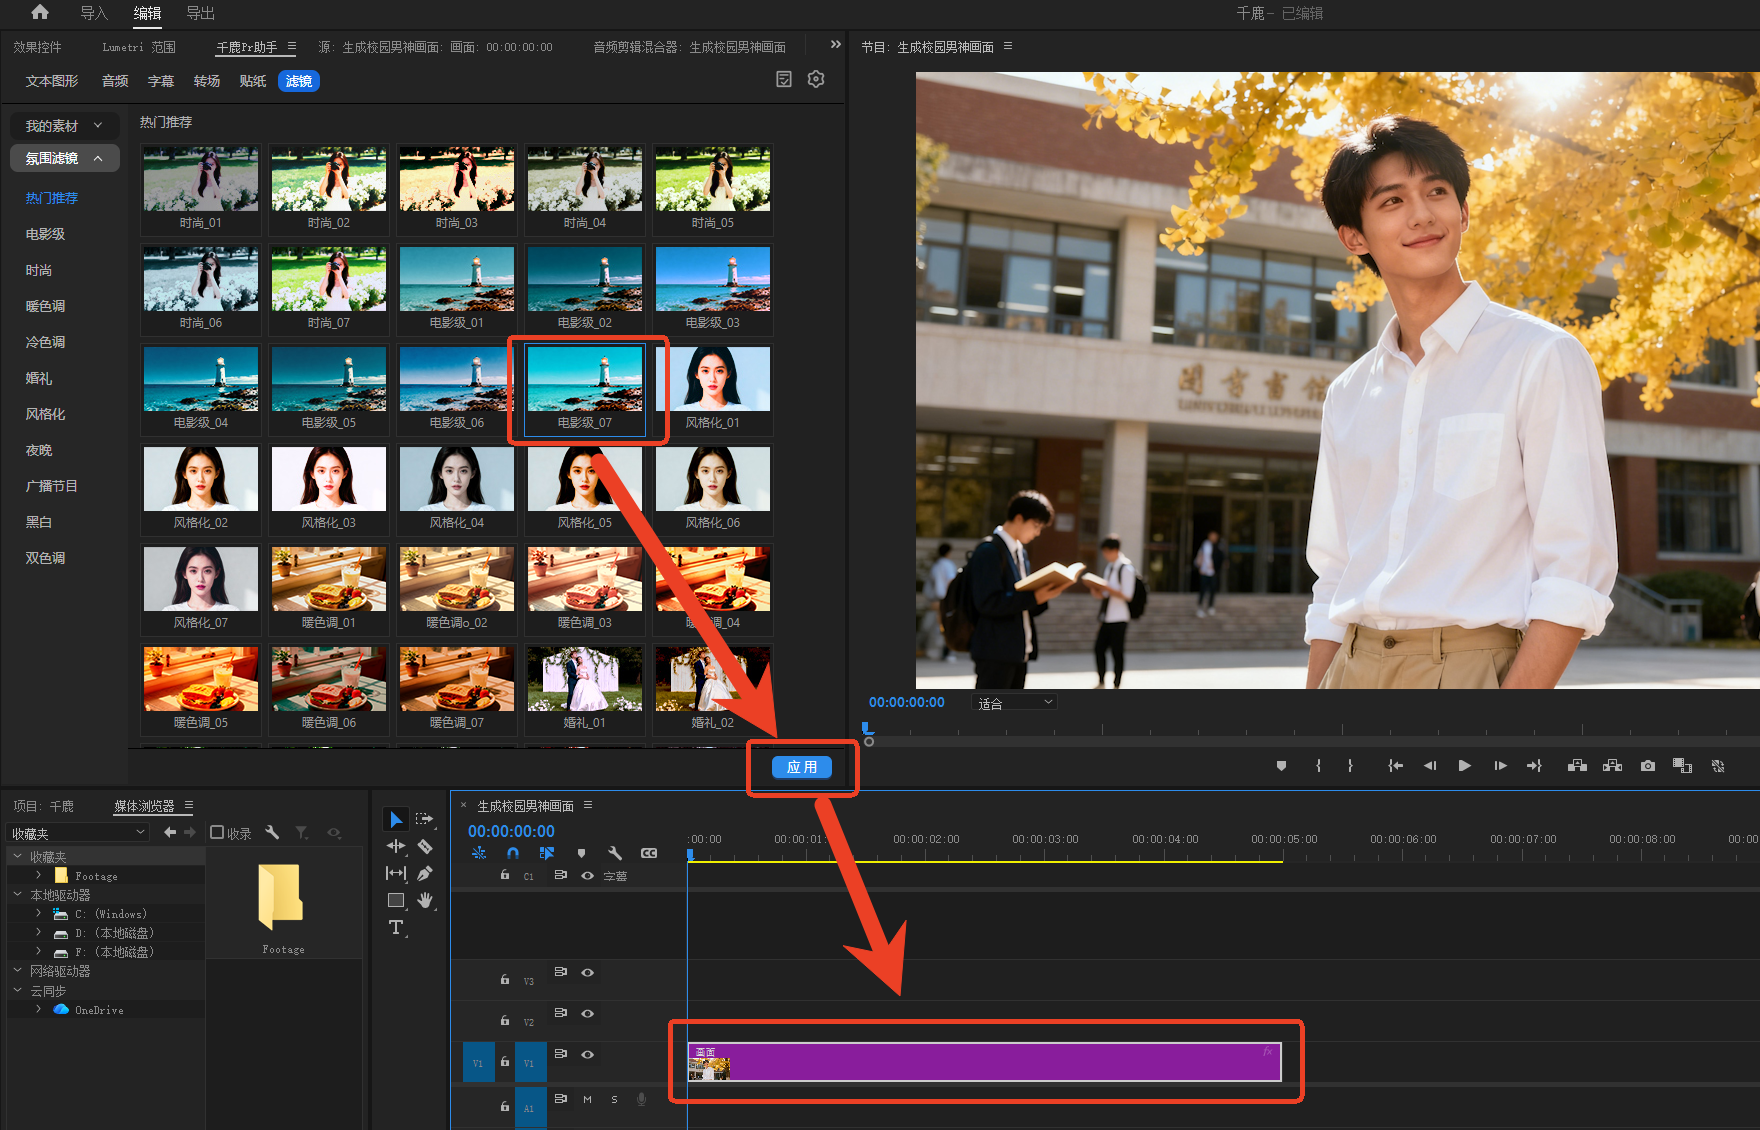Open the 导出 workspace tab
This screenshot has height=1130, width=1760.
coord(201,13)
